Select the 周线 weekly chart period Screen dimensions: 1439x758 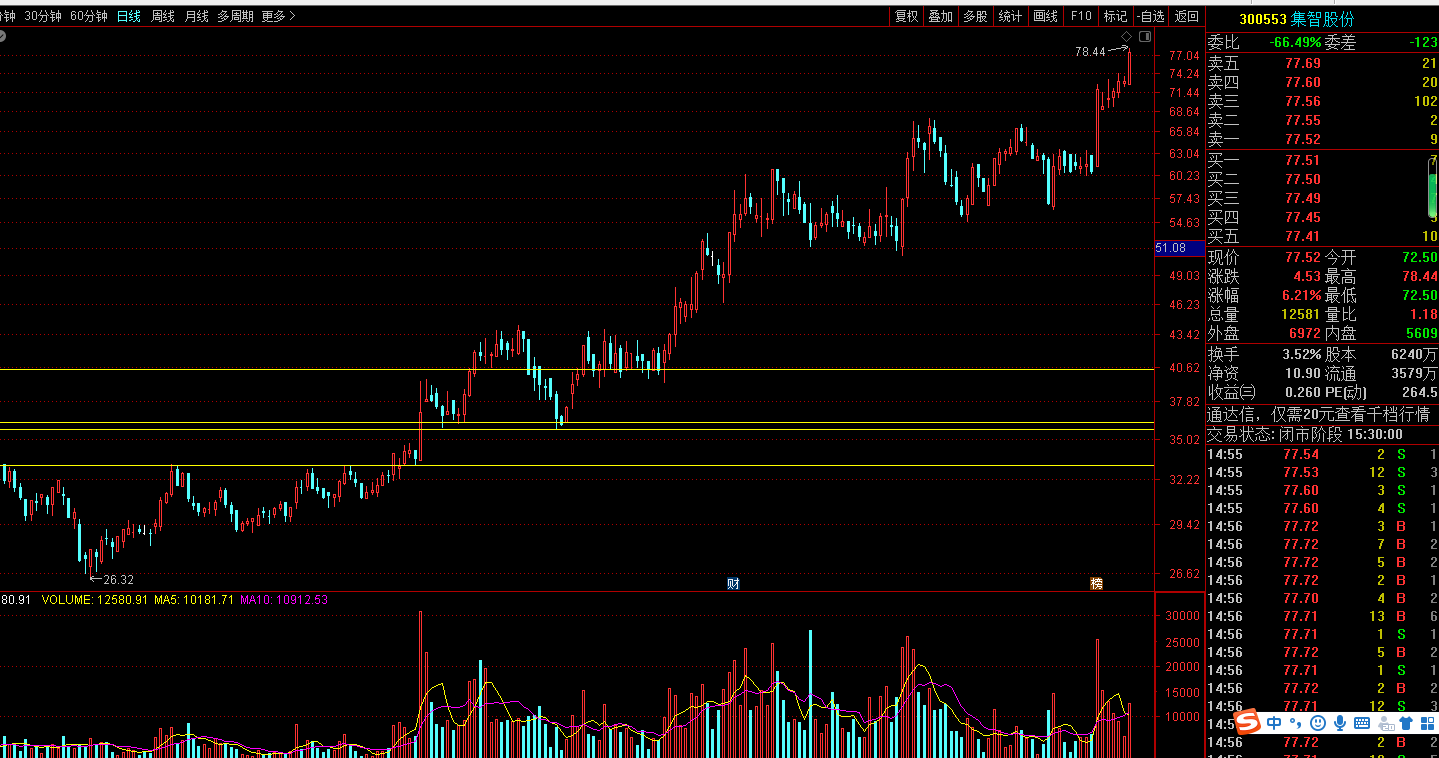[162, 16]
